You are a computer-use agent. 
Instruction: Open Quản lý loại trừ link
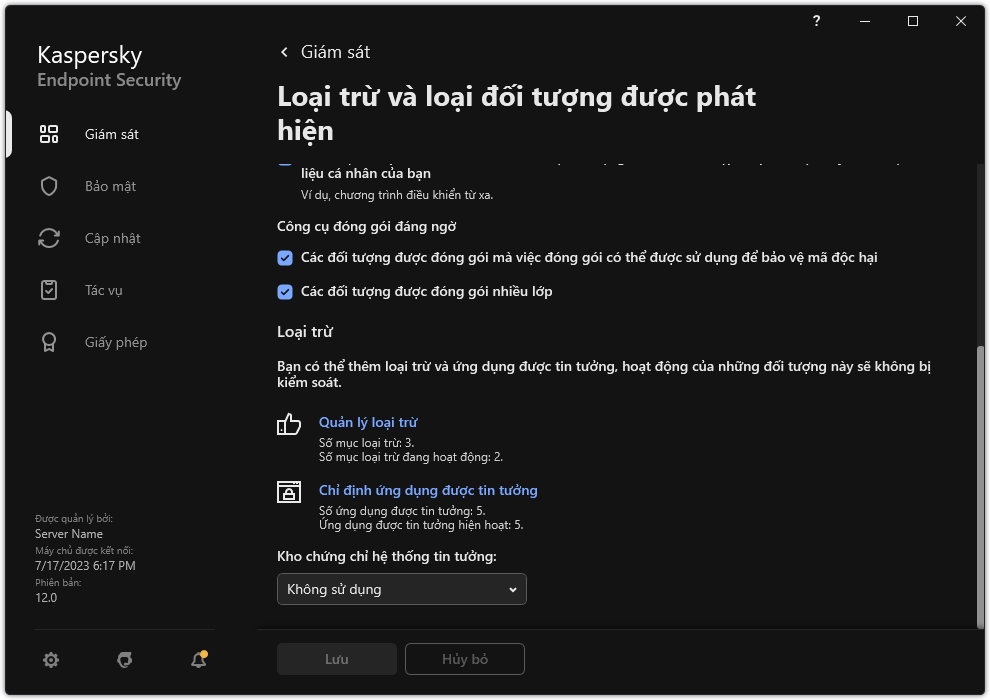point(367,422)
